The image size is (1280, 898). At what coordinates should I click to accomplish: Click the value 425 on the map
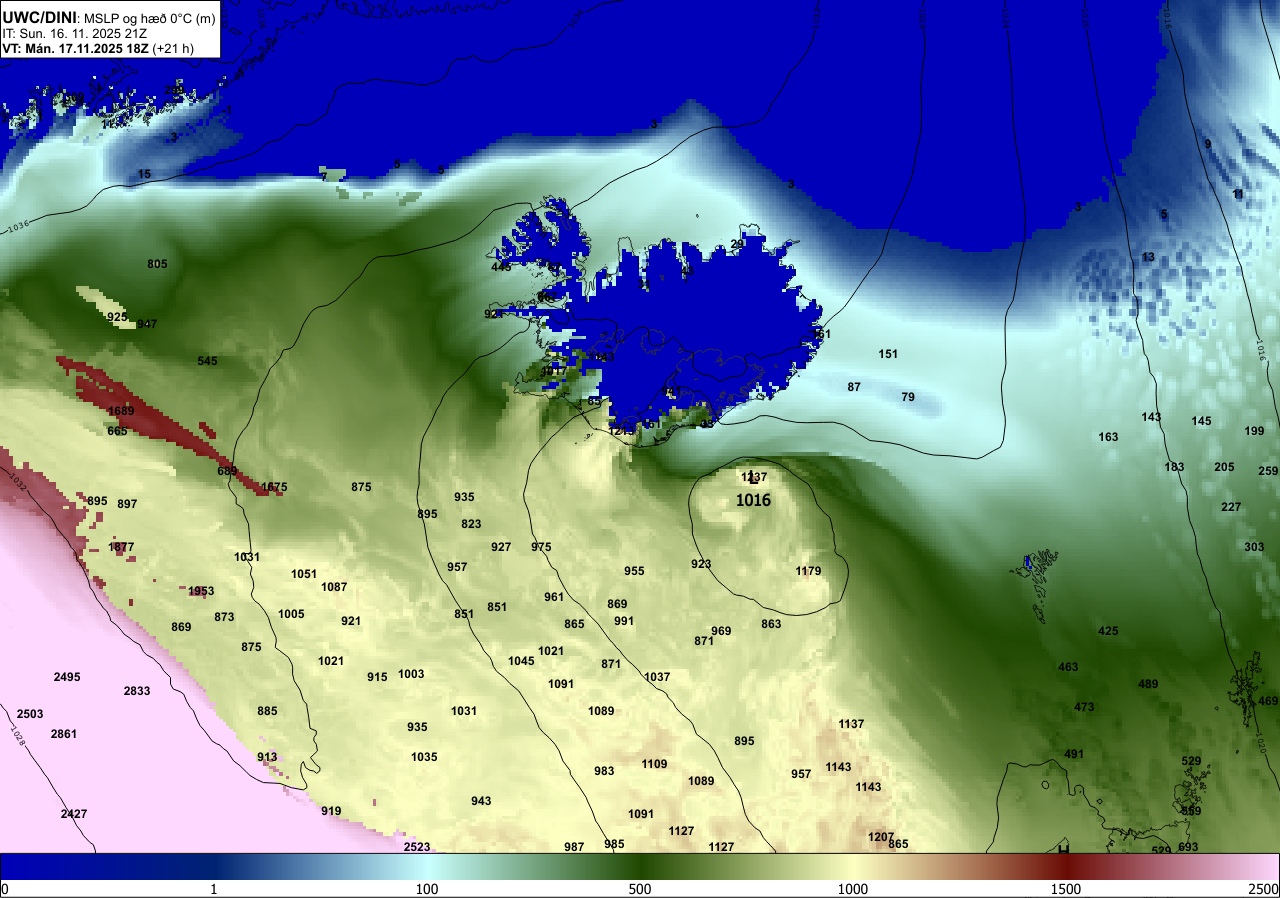pos(1108,631)
